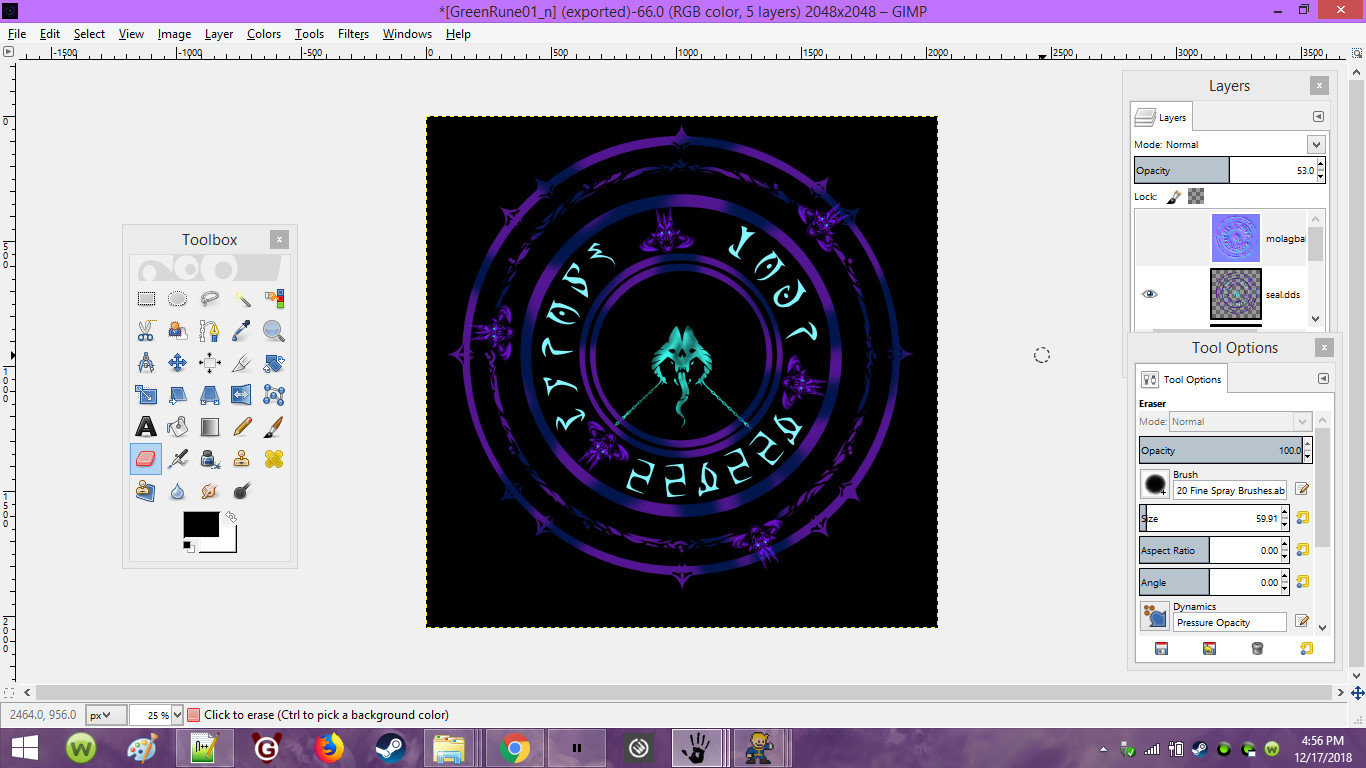The width and height of the screenshot is (1366, 768).
Task: Toggle visibility of the seal.dds layer
Action: 1150,294
